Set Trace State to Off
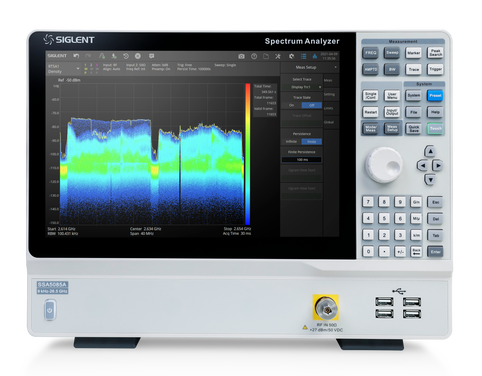Screen dimensions: 482x376 (x=312, y=105)
